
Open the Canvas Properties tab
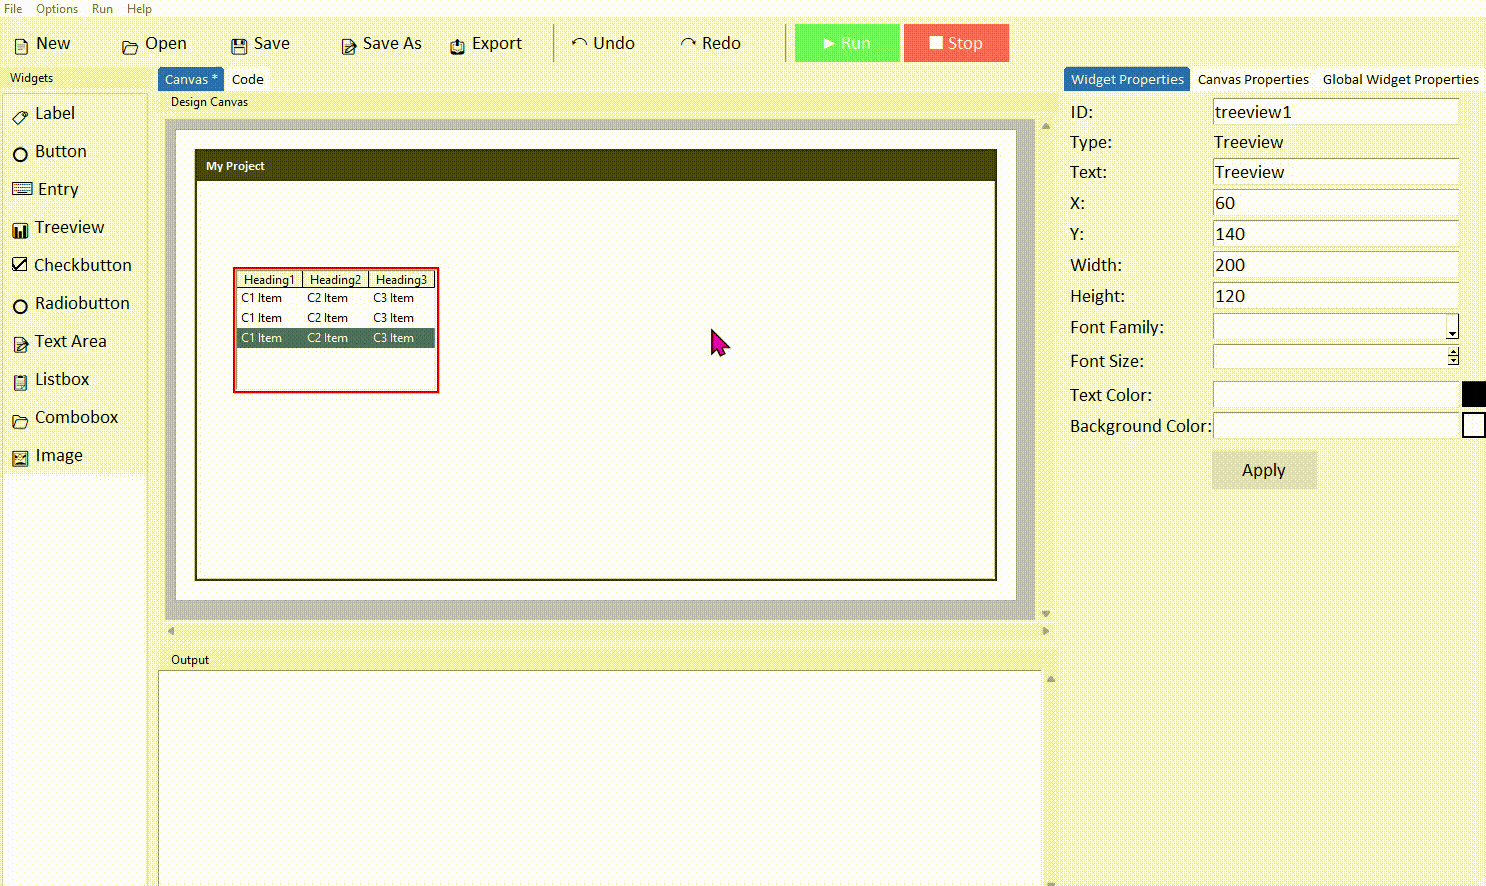[1252, 79]
